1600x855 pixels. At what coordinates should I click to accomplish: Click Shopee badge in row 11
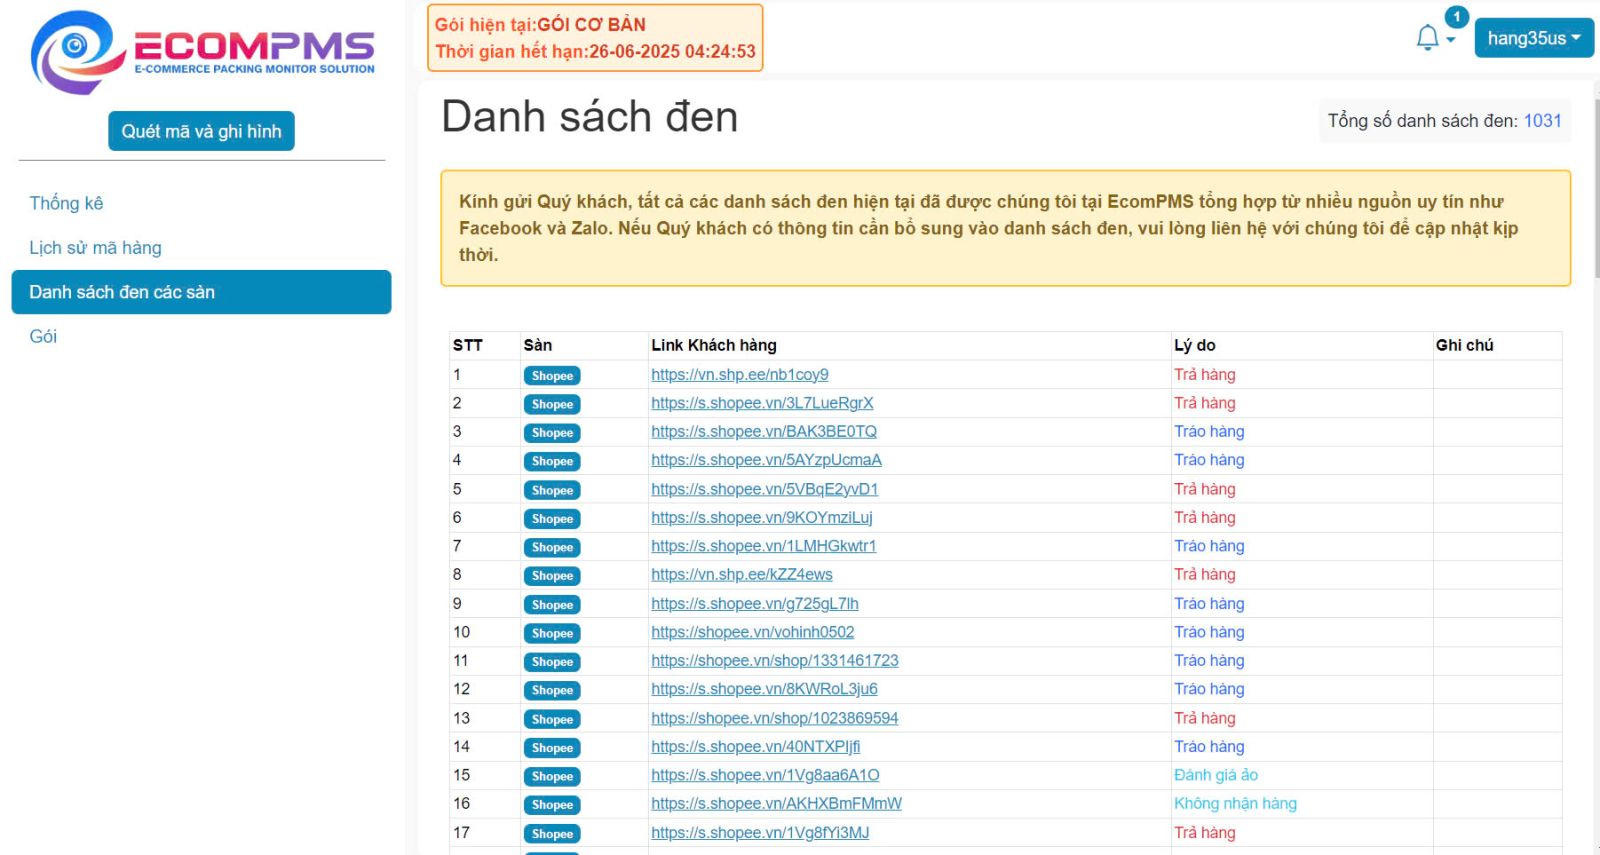552,662
